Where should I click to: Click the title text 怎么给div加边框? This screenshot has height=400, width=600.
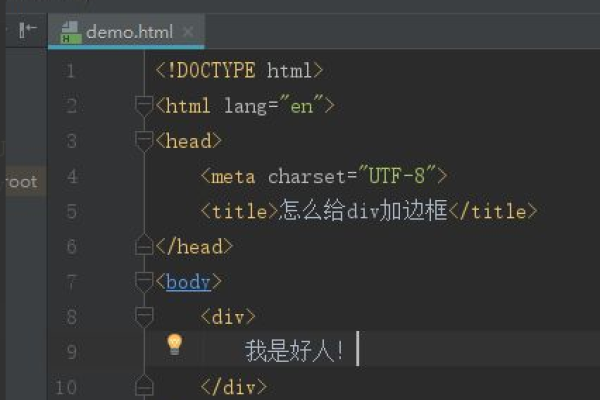pyautogui.click(x=363, y=211)
